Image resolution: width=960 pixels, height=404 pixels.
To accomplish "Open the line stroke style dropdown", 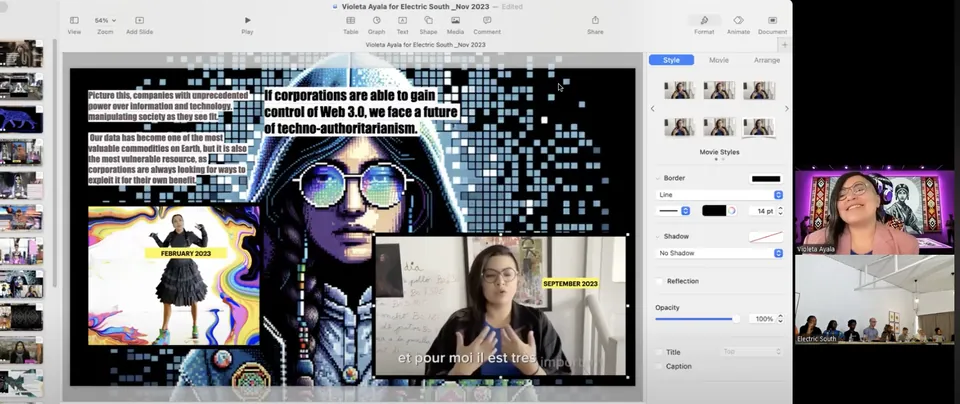I will pyautogui.click(x=673, y=211).
